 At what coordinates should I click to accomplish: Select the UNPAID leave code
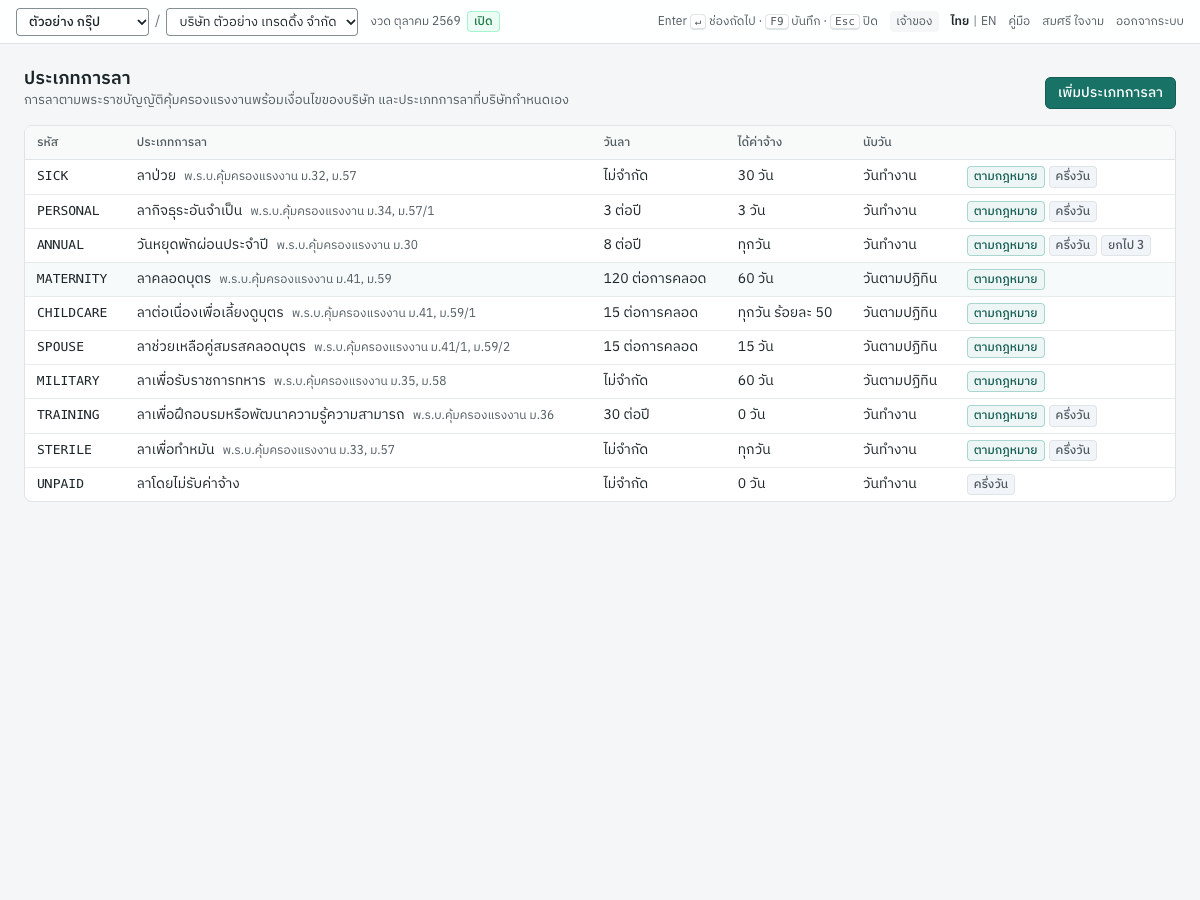tap(60, 484)
